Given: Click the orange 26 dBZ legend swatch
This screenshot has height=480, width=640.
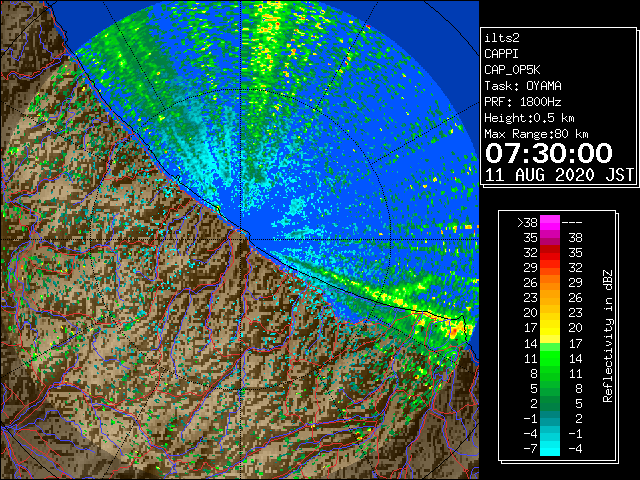Looking at the screenshot, I should (550, 283).
